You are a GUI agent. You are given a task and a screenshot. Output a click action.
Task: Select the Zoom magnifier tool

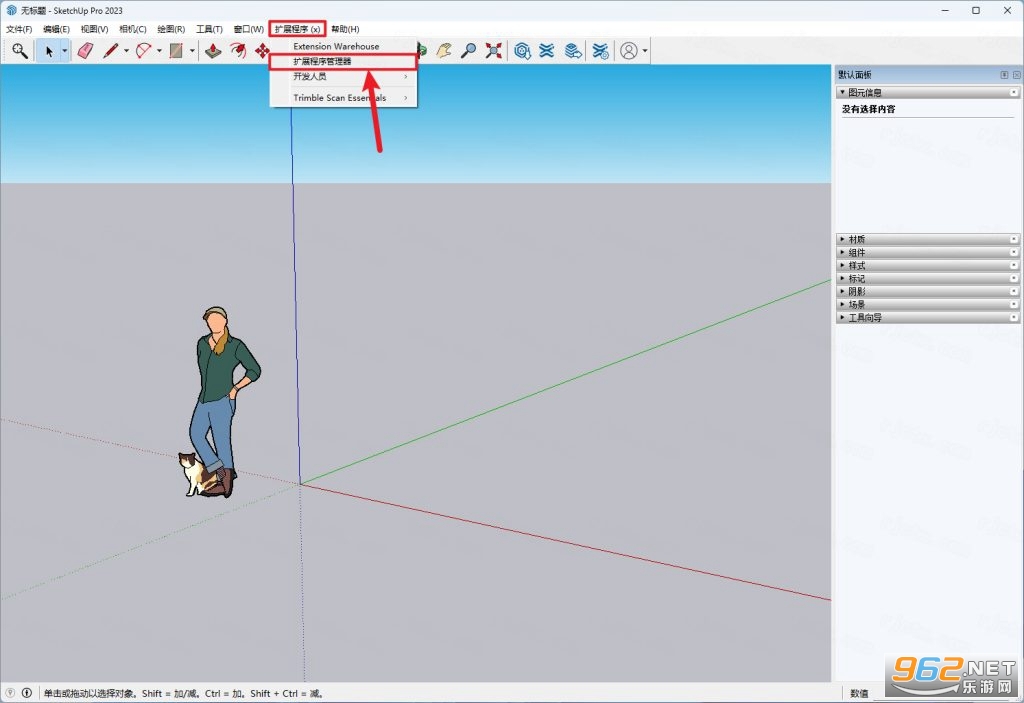click(468, 50)
